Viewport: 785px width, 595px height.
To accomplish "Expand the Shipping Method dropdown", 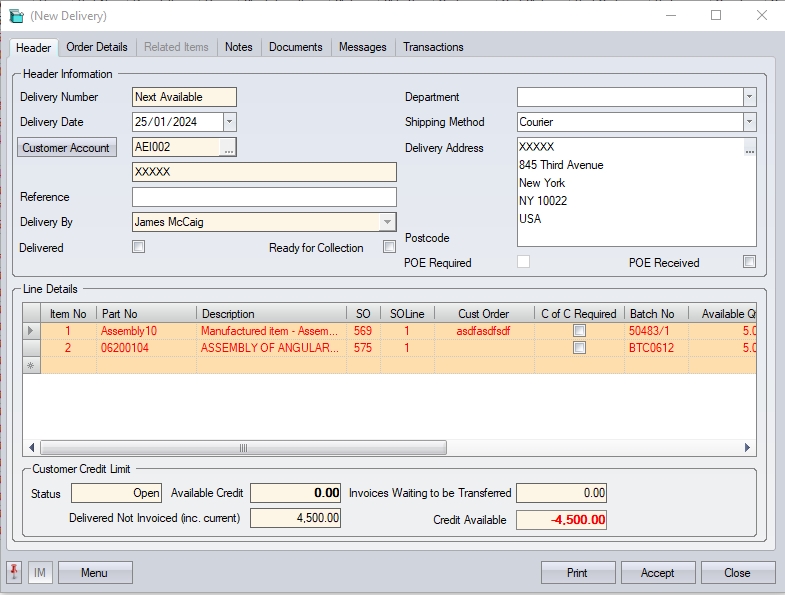I will tap(749, 122).
